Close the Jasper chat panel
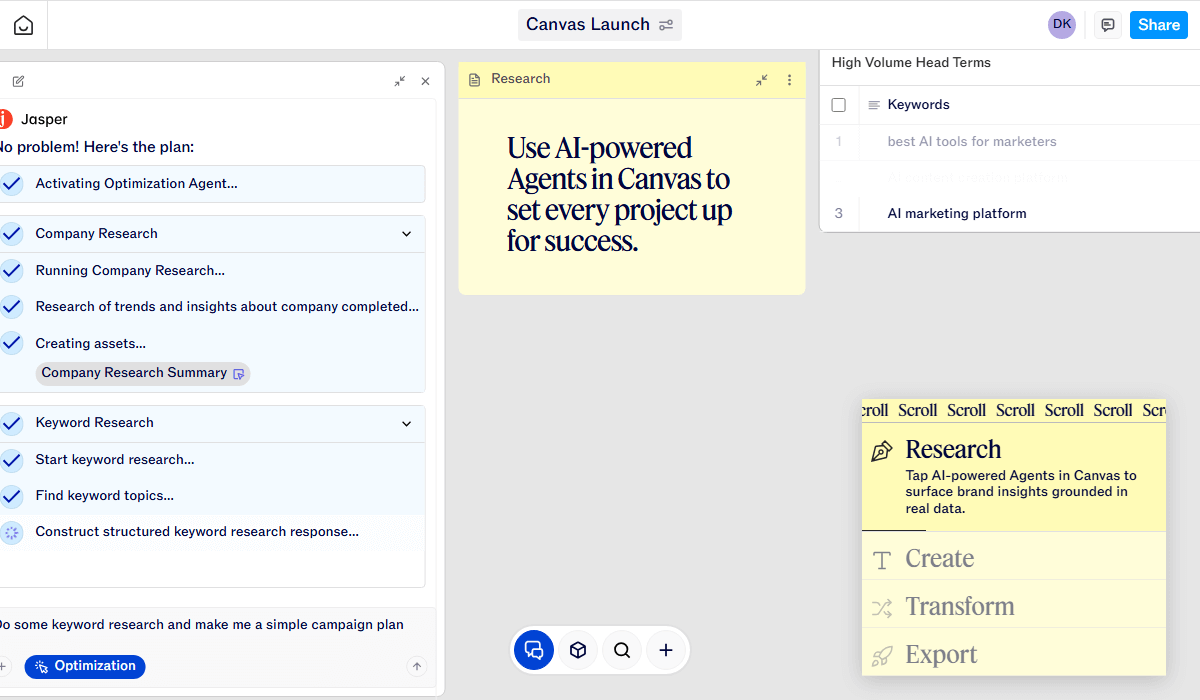This screenshot has width=1200, height=700. 425,81
